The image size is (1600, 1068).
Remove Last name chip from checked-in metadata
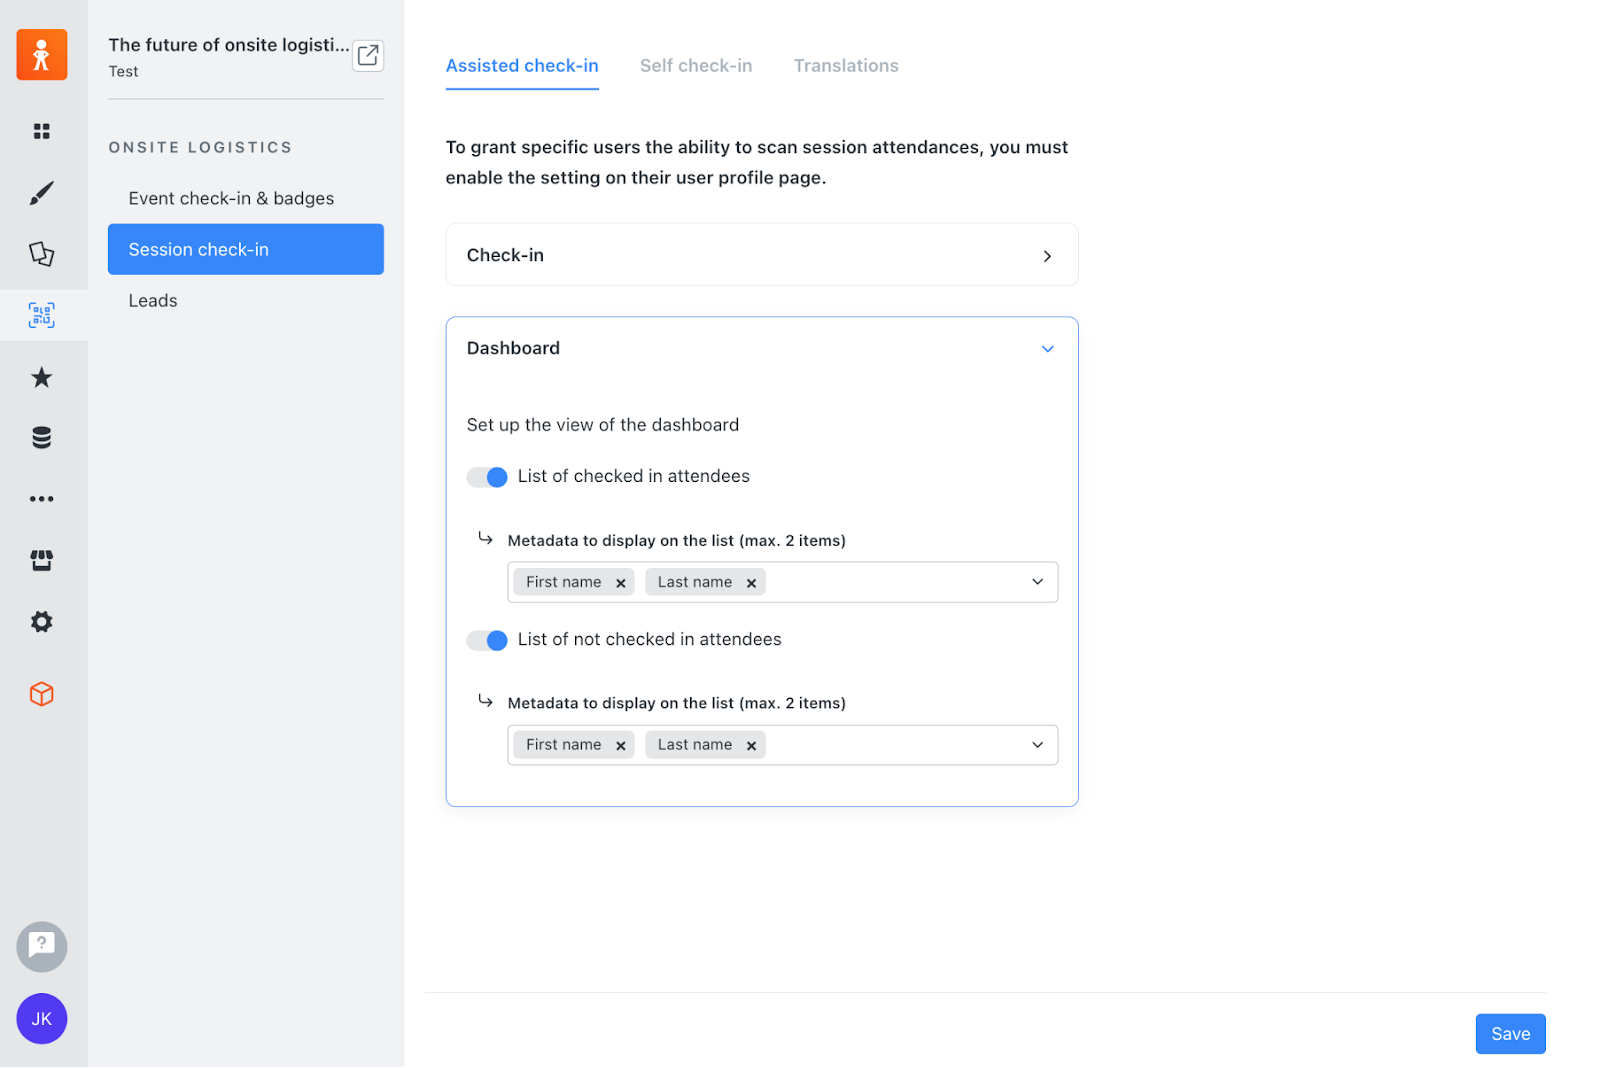[752, 581]
